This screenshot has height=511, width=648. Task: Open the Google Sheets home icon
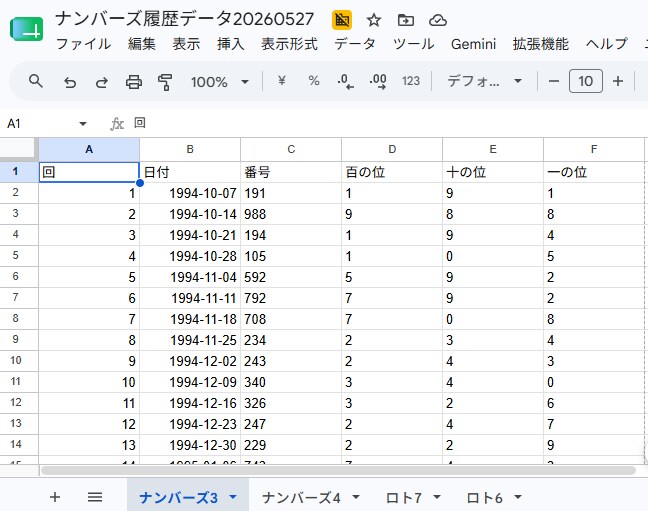click(26, 29)
